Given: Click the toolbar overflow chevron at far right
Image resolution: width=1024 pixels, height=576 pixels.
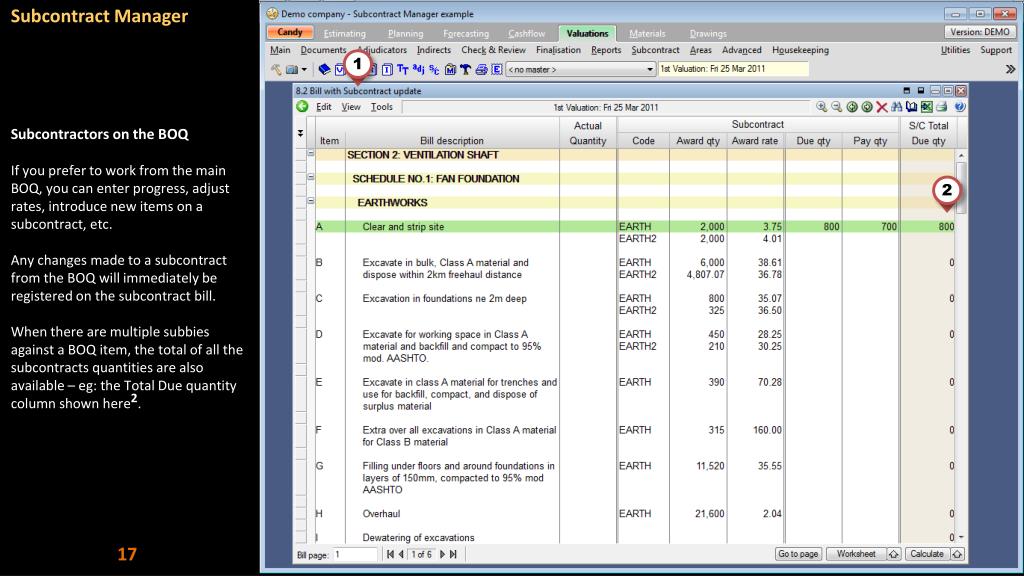Looking at the screenshot, I should (1010, 69).
